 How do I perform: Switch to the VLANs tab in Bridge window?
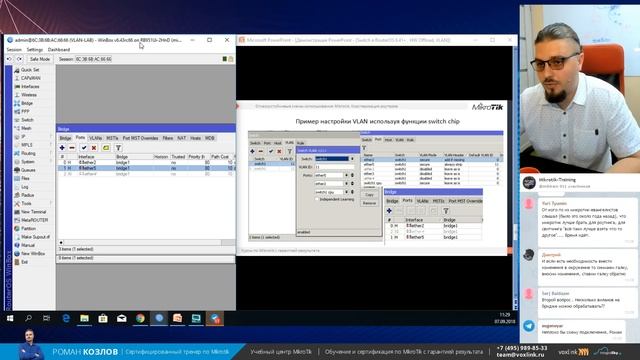[96, 138]
